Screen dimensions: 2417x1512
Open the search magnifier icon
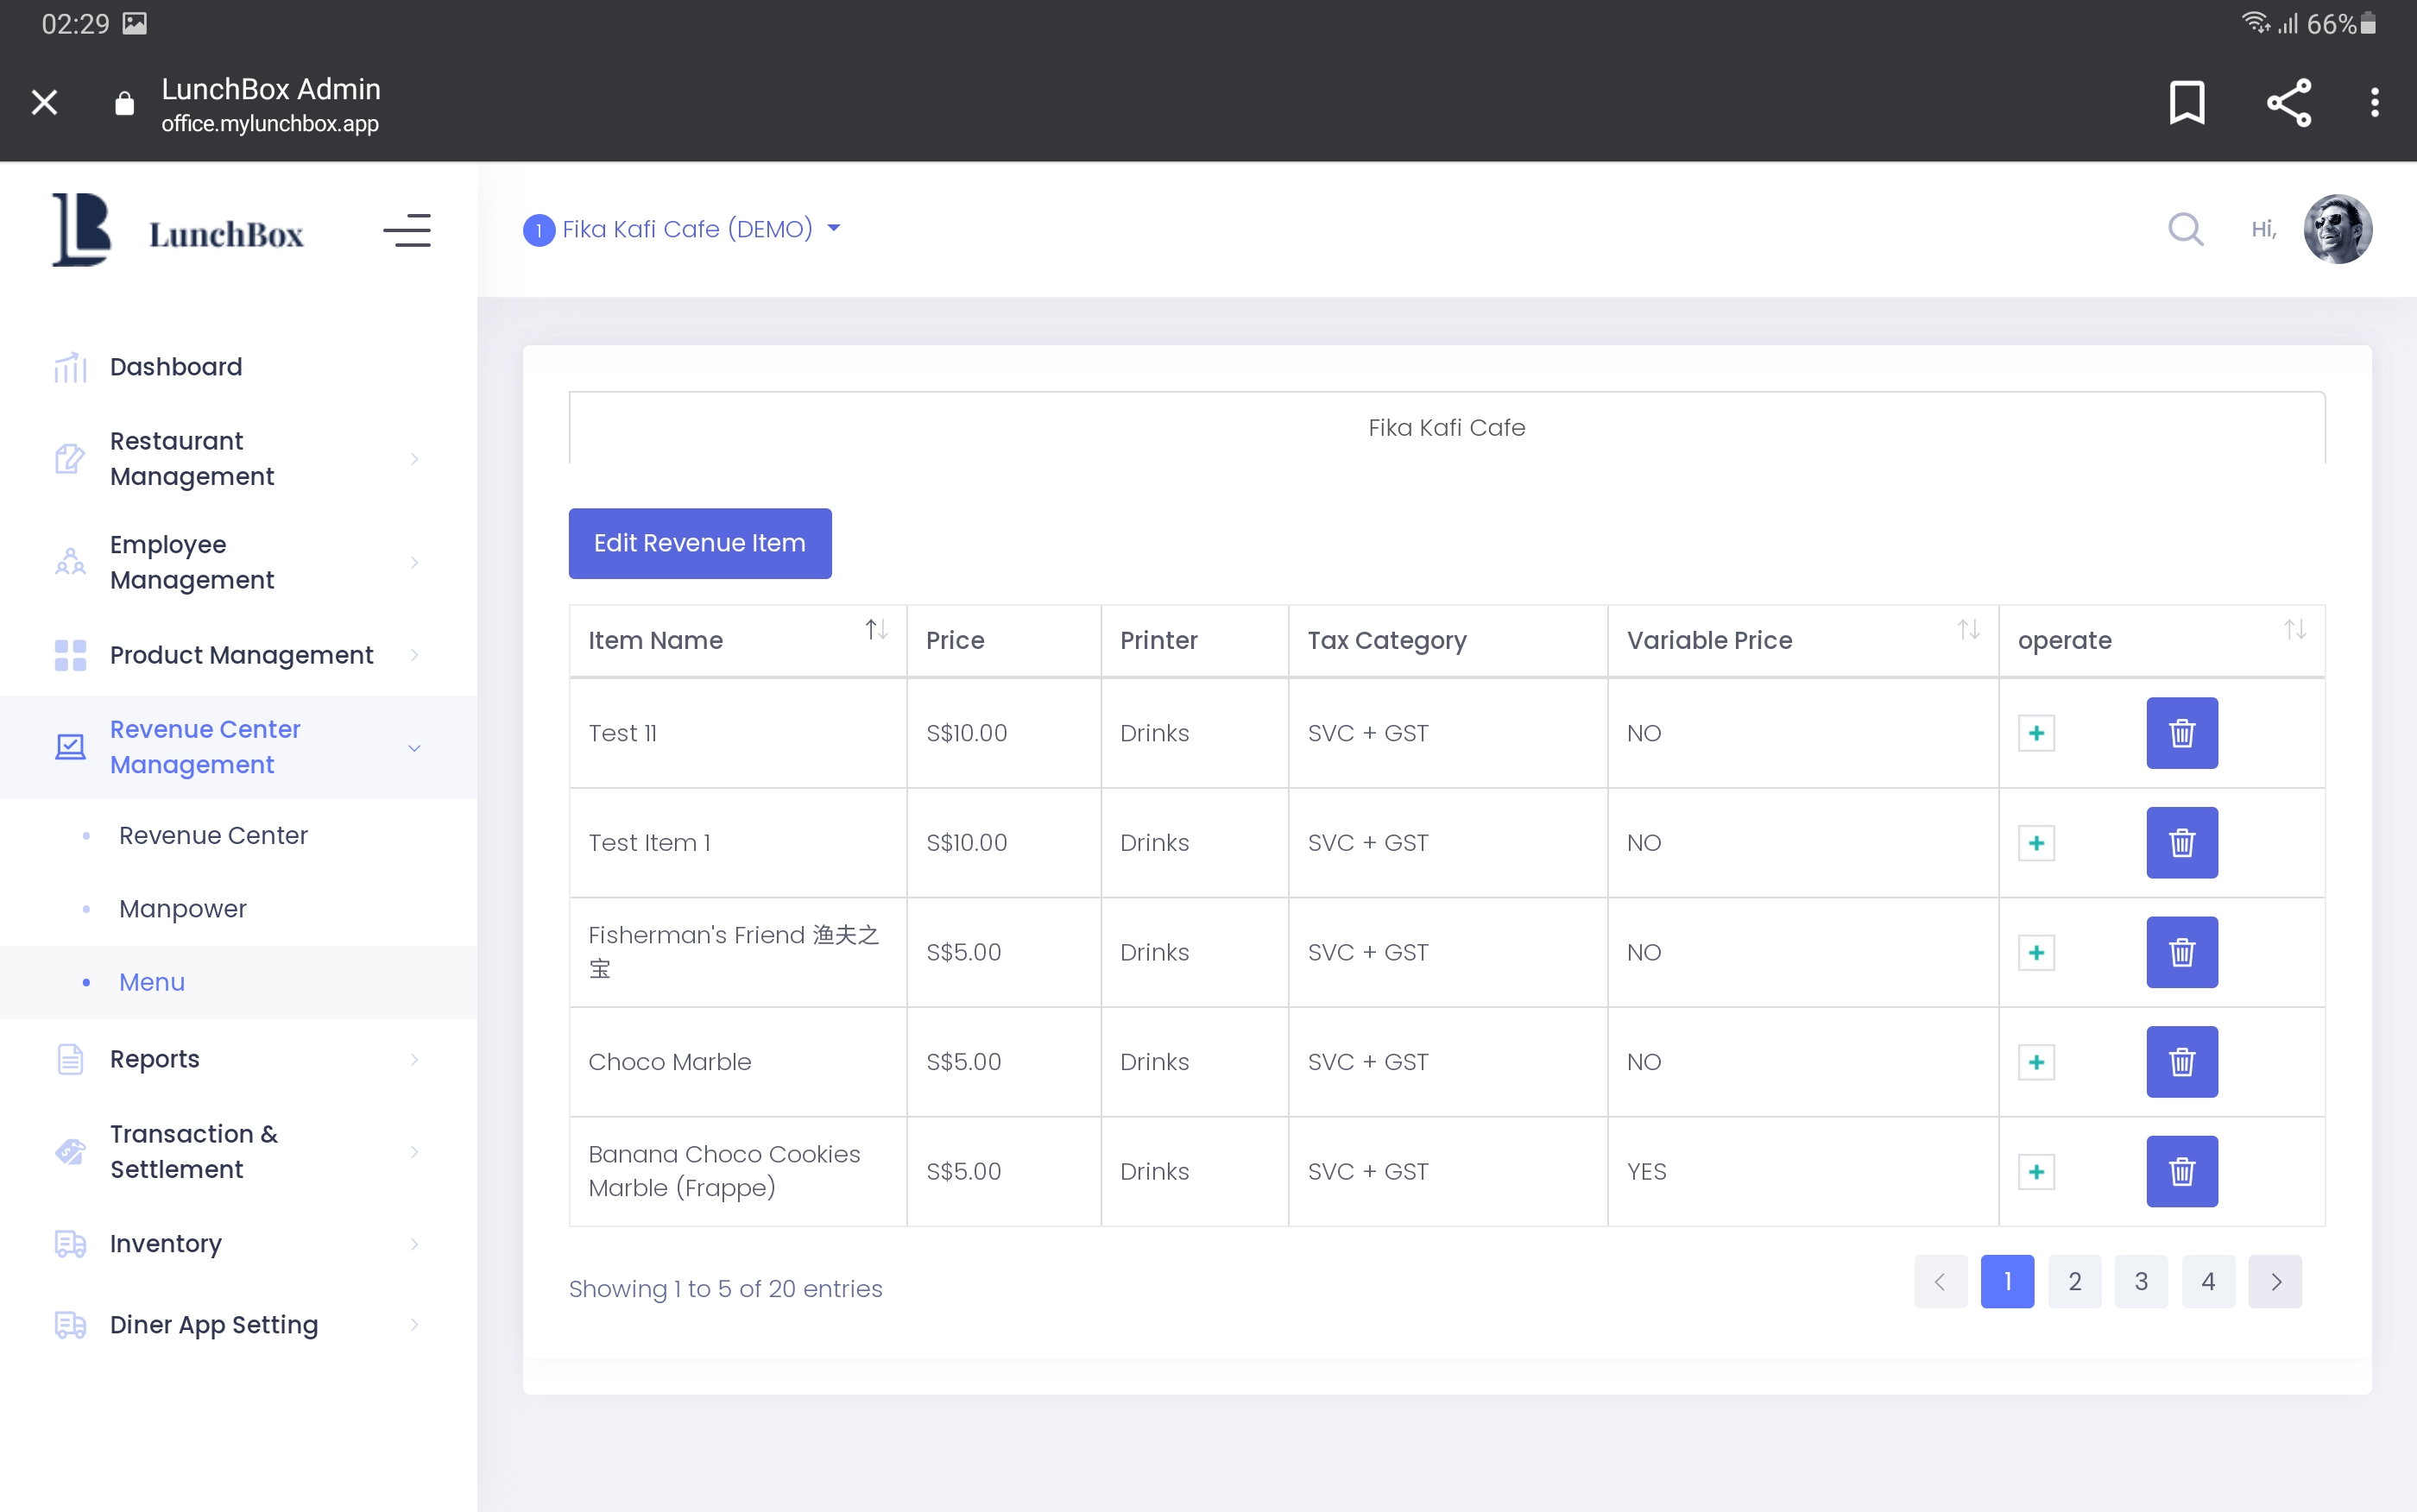click(2185, 229)
